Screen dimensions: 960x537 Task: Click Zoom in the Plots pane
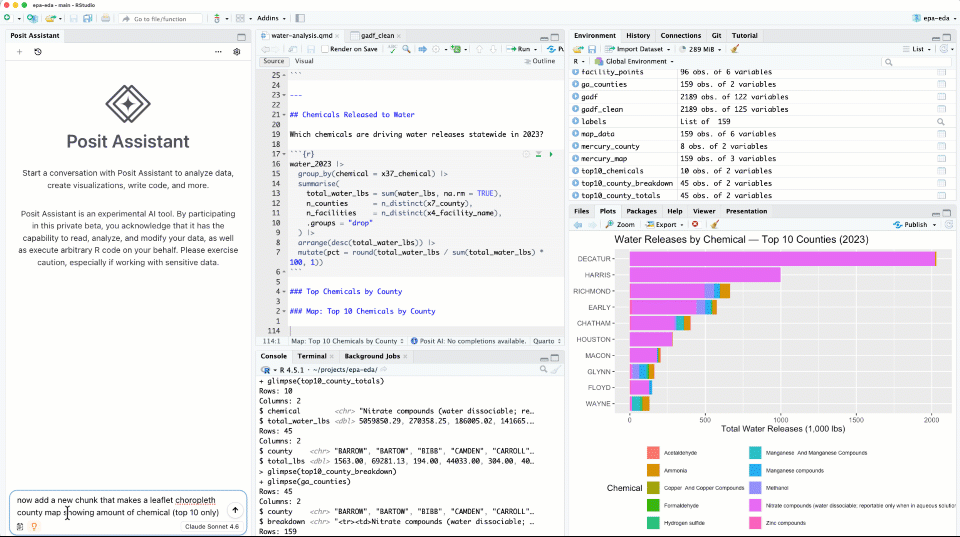click(x=620, y=225)
